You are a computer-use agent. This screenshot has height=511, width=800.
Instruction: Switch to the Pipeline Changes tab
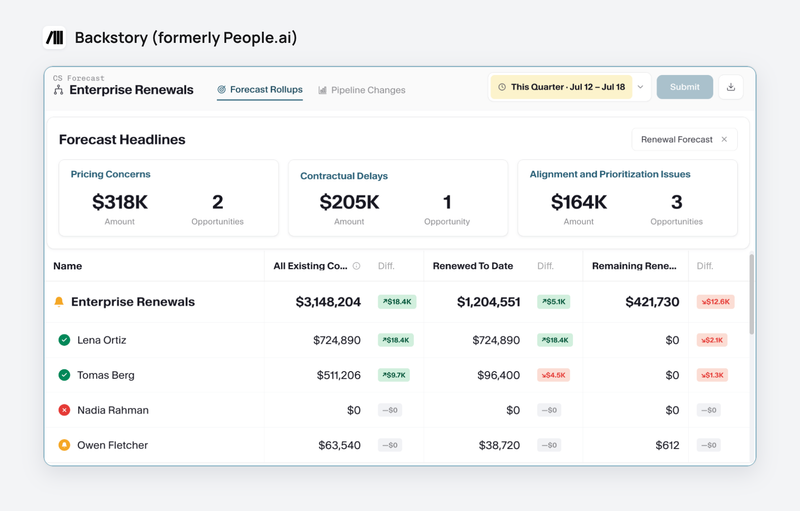tap(362, 90)
